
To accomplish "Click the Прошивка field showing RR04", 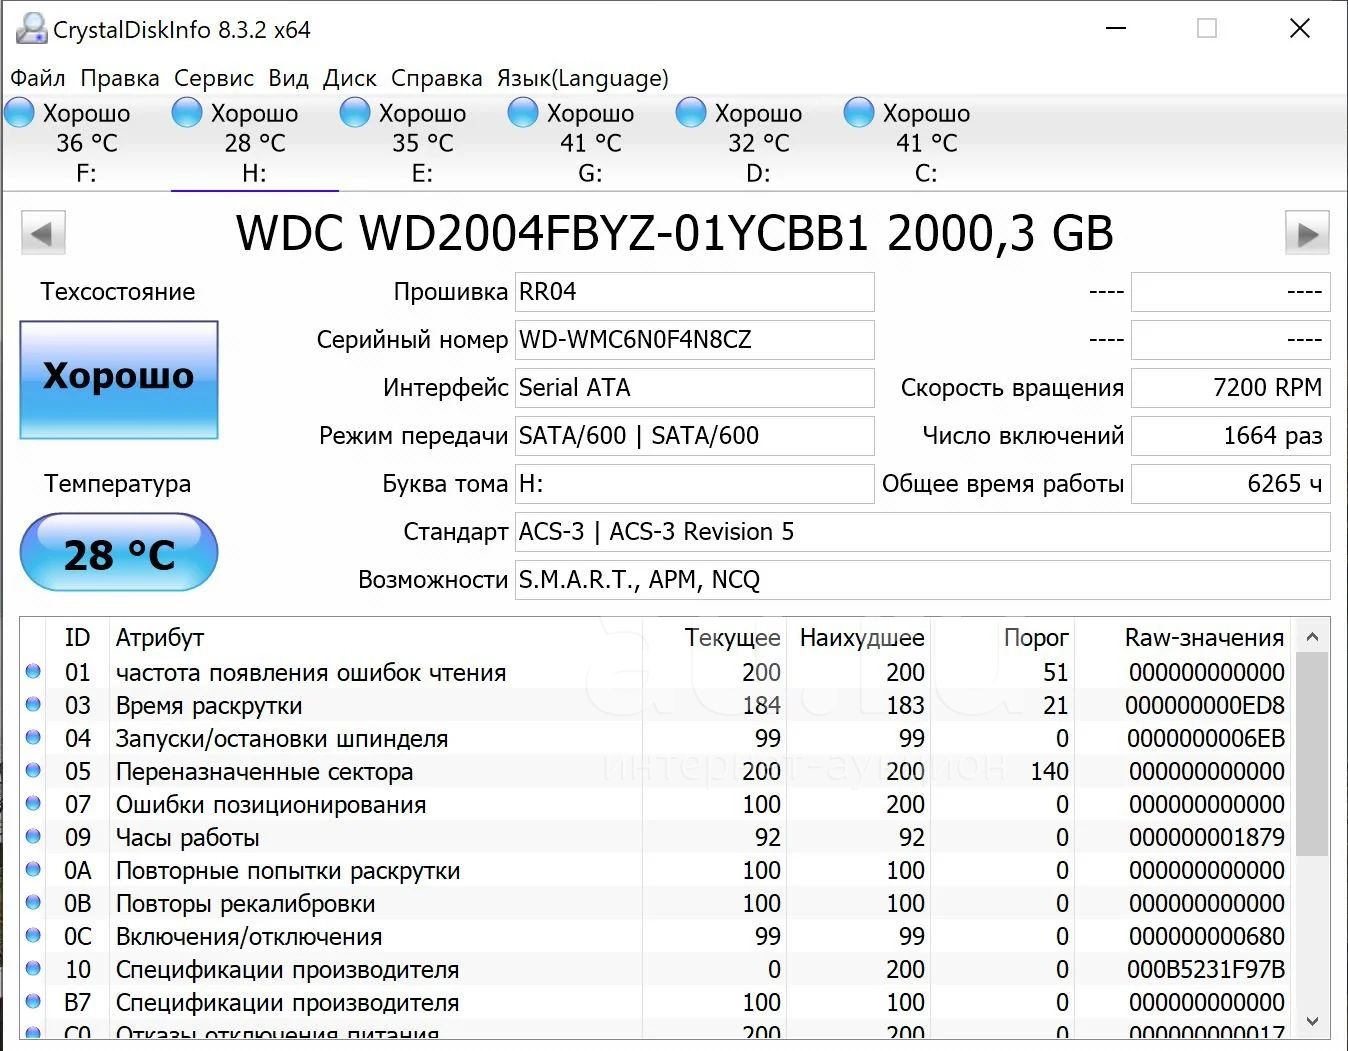I will (x=695, y=292).
